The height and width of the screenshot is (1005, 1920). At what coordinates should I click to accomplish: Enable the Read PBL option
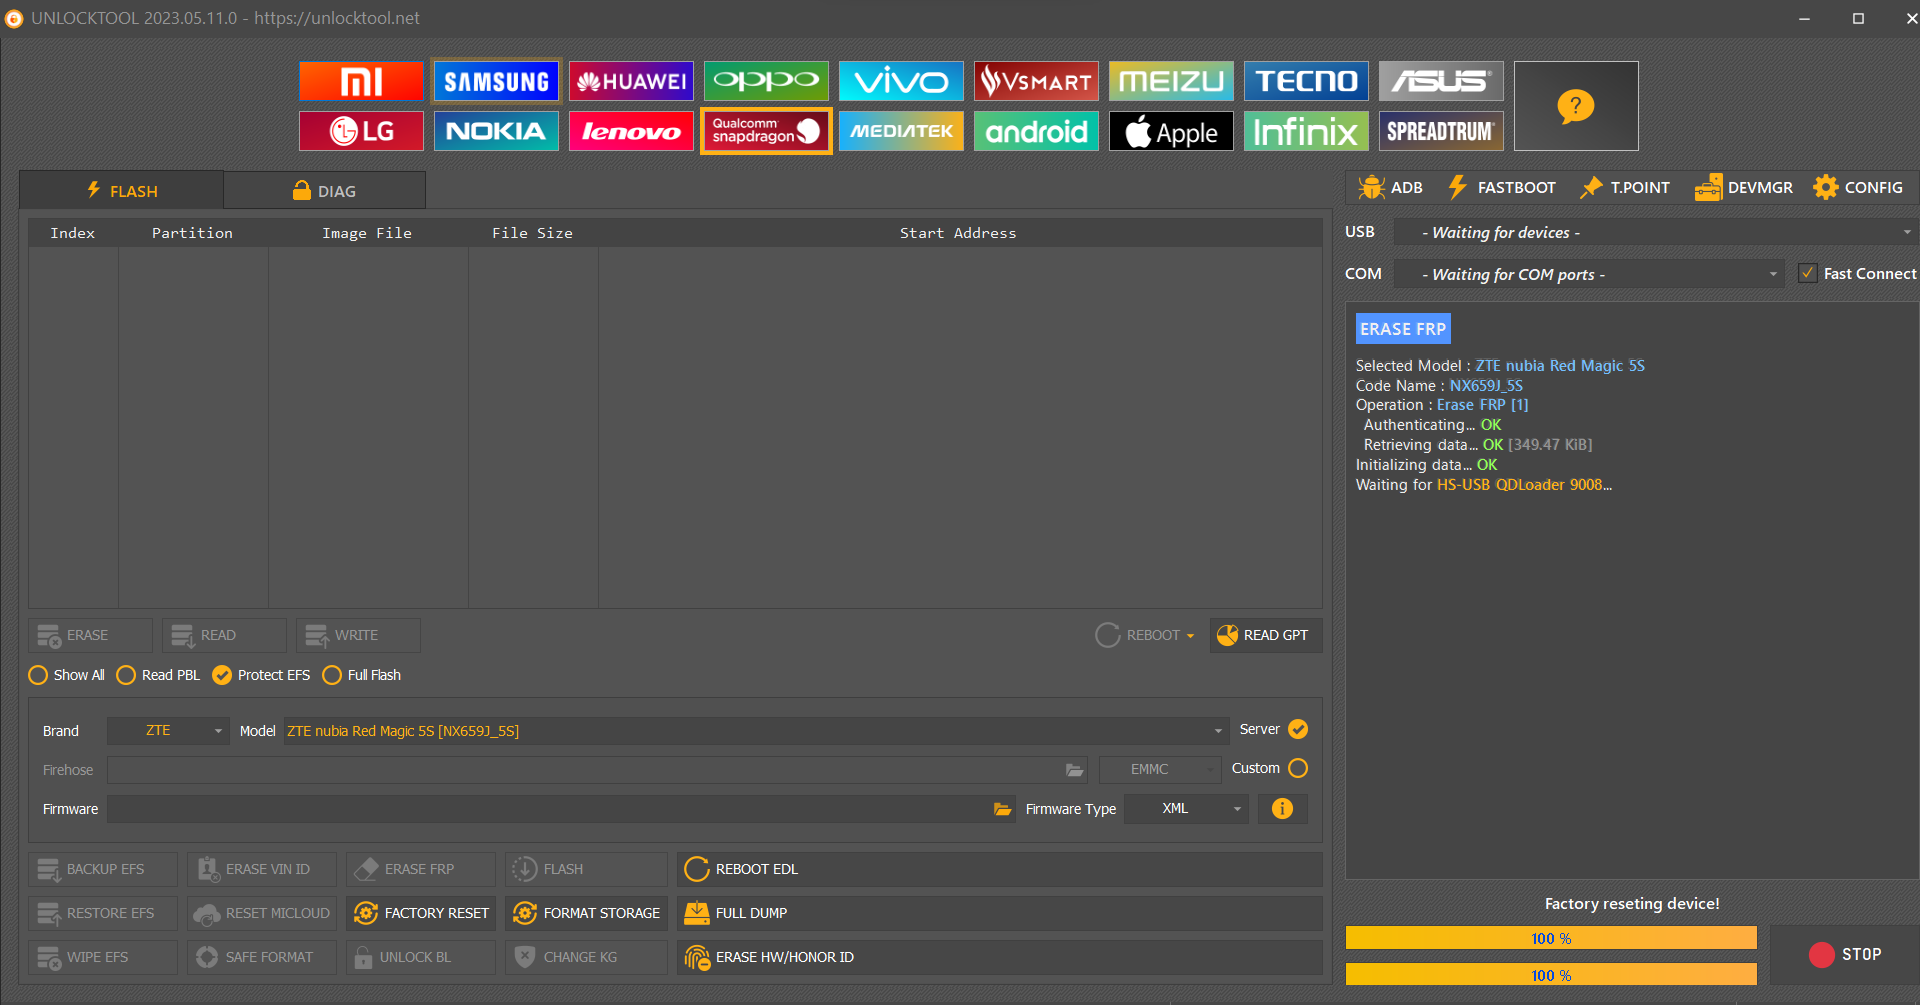pos(158,675)
